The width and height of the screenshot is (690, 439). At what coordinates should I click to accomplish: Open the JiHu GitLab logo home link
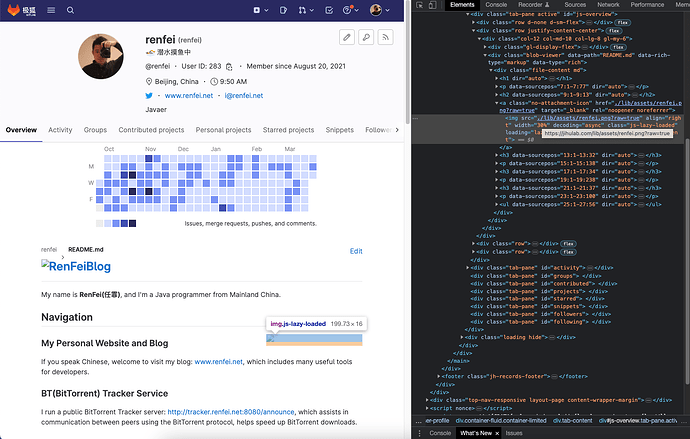[22, 10]
